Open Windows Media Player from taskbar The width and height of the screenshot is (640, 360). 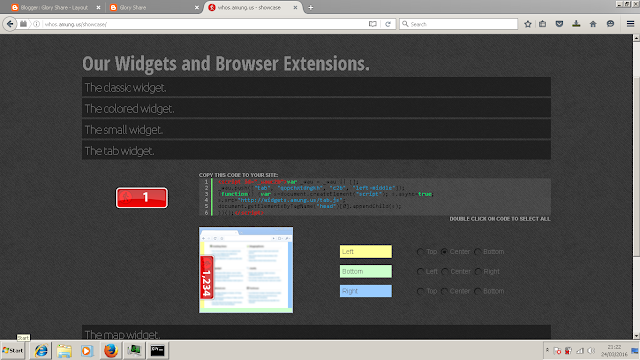click(87, 351)
